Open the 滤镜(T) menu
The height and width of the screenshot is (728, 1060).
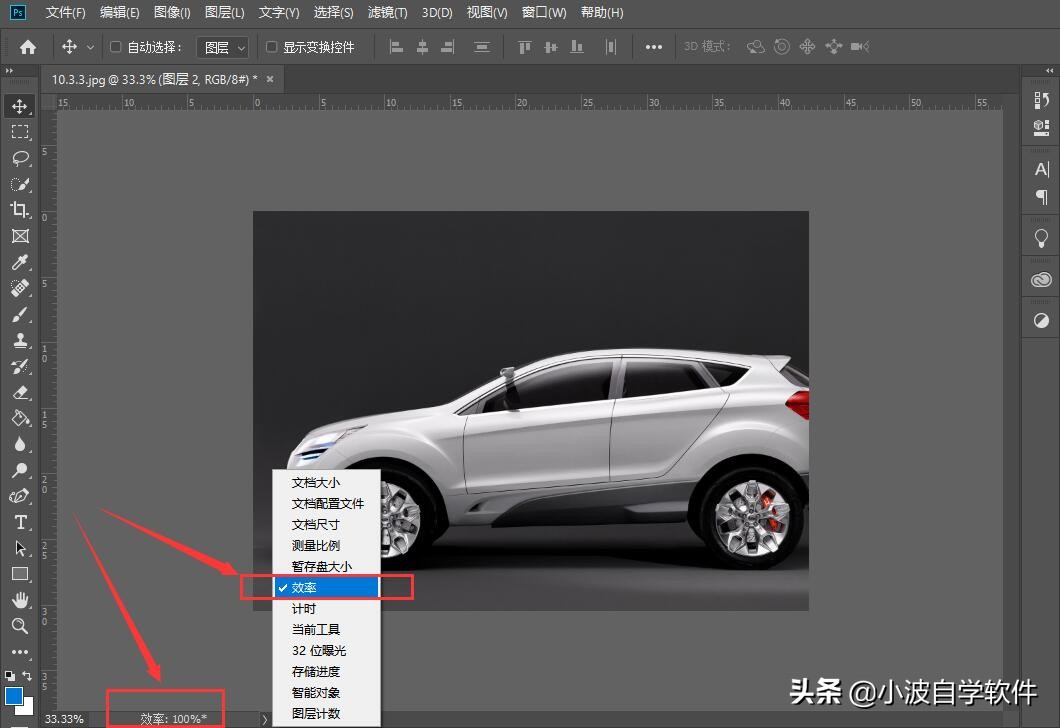pos(387,12)
